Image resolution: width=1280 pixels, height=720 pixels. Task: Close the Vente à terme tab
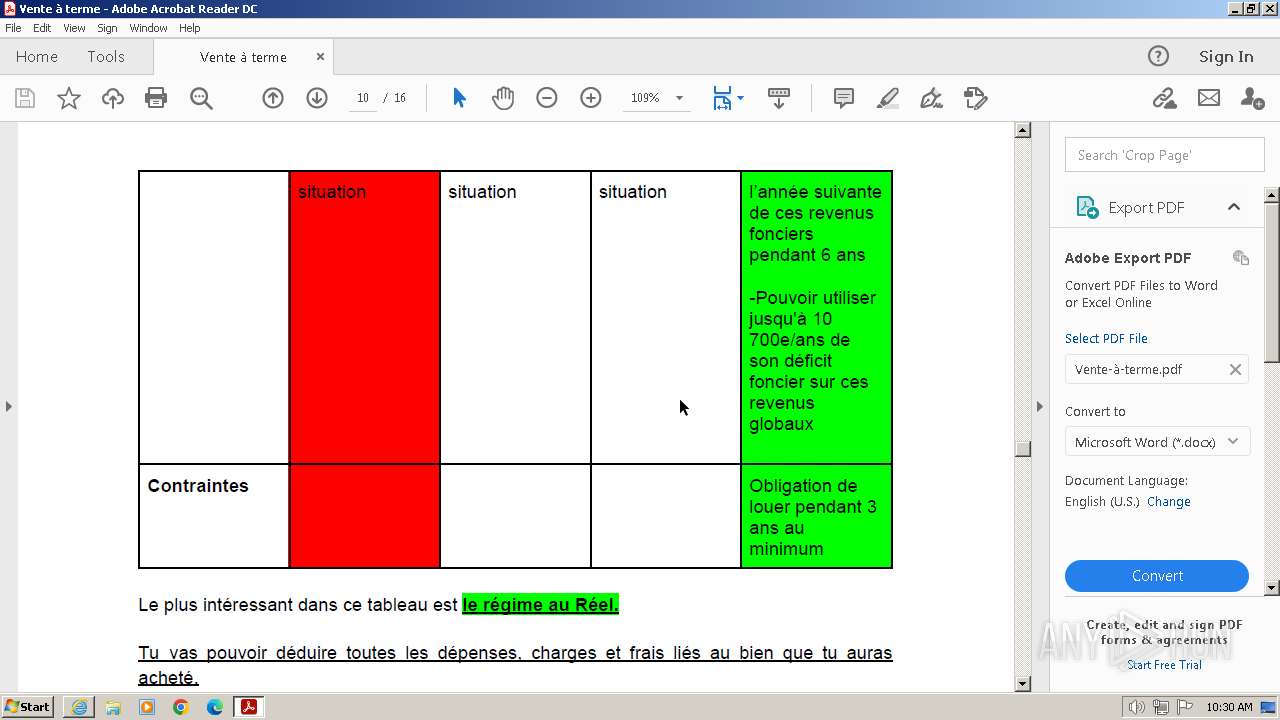[x=320, y=57]
